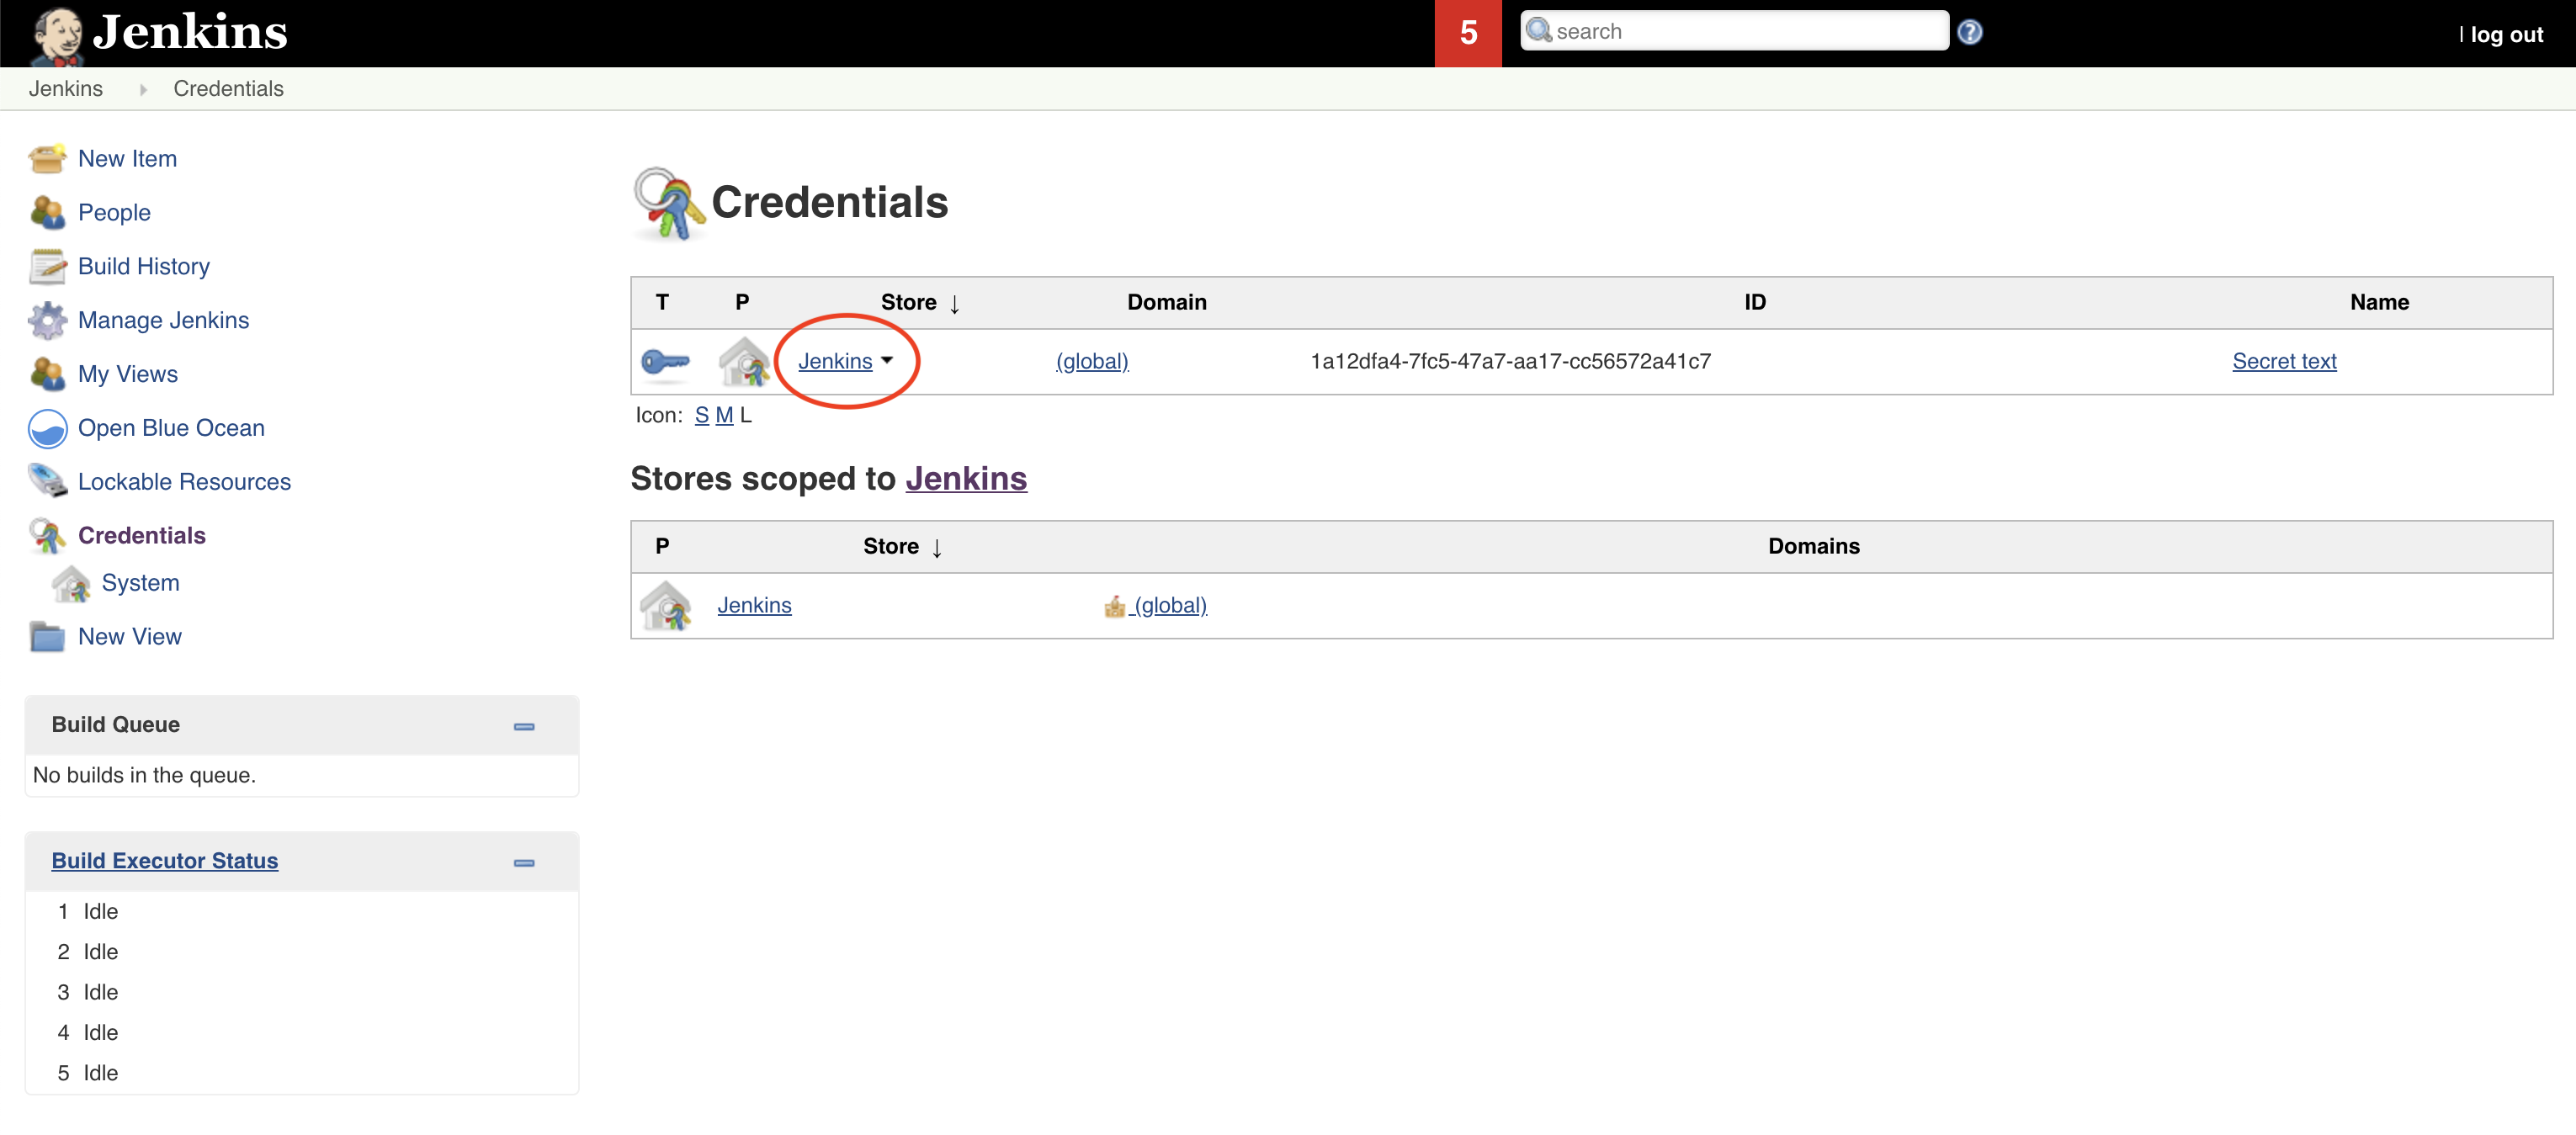2576x1135 pixels.
Task: Open Lockable Resources
Action: tap(184, 481)
